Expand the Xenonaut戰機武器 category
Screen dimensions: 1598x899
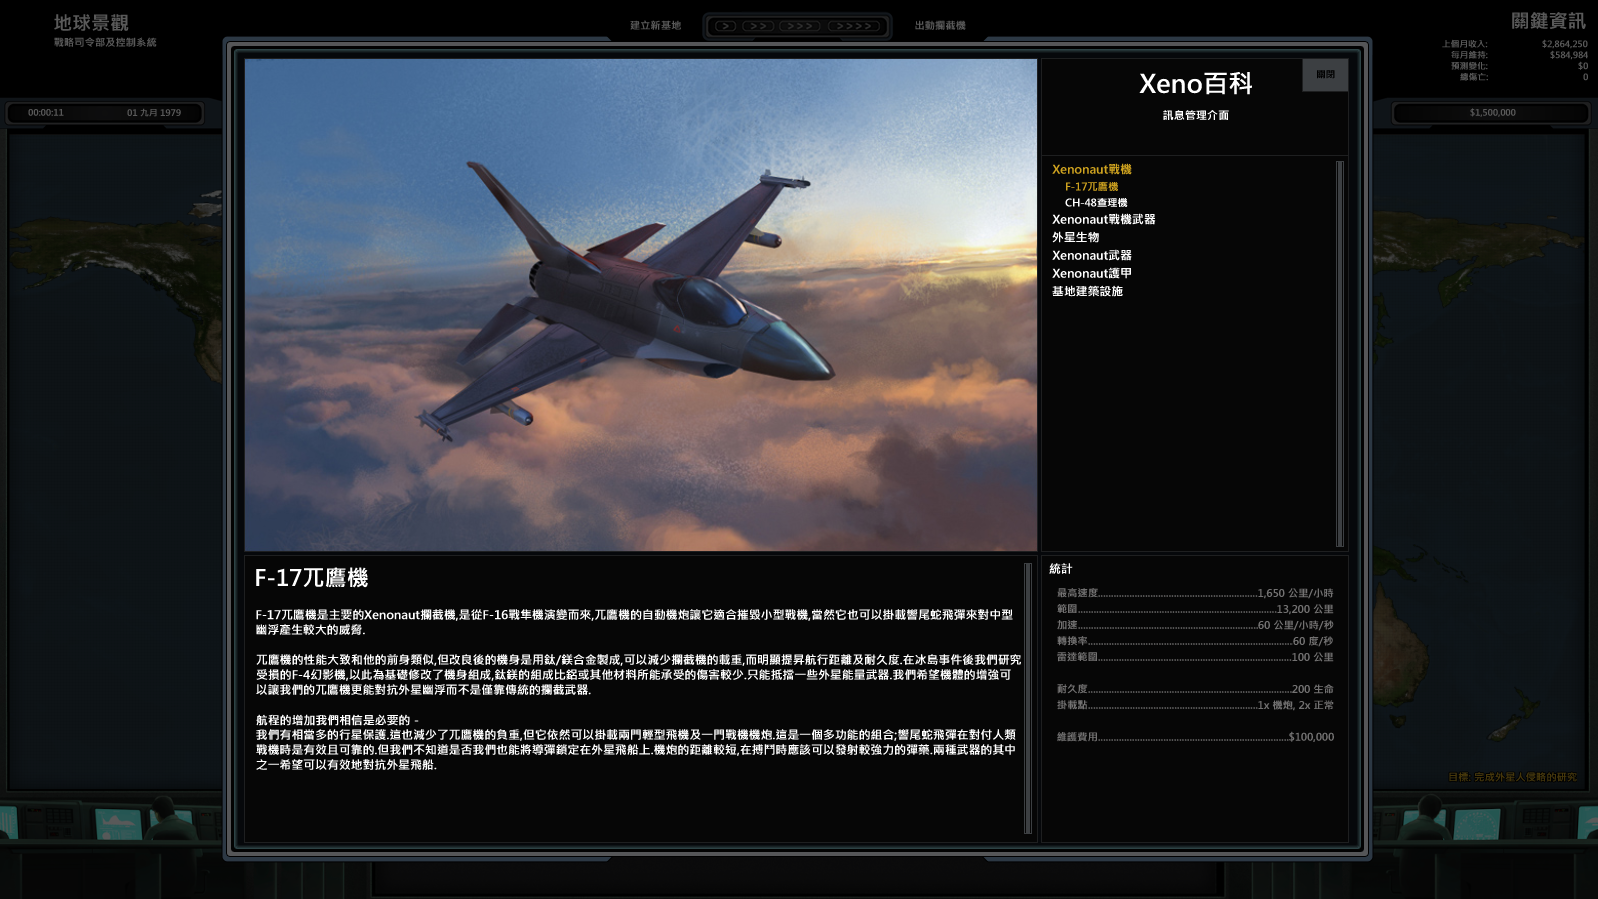point(1103,220)
